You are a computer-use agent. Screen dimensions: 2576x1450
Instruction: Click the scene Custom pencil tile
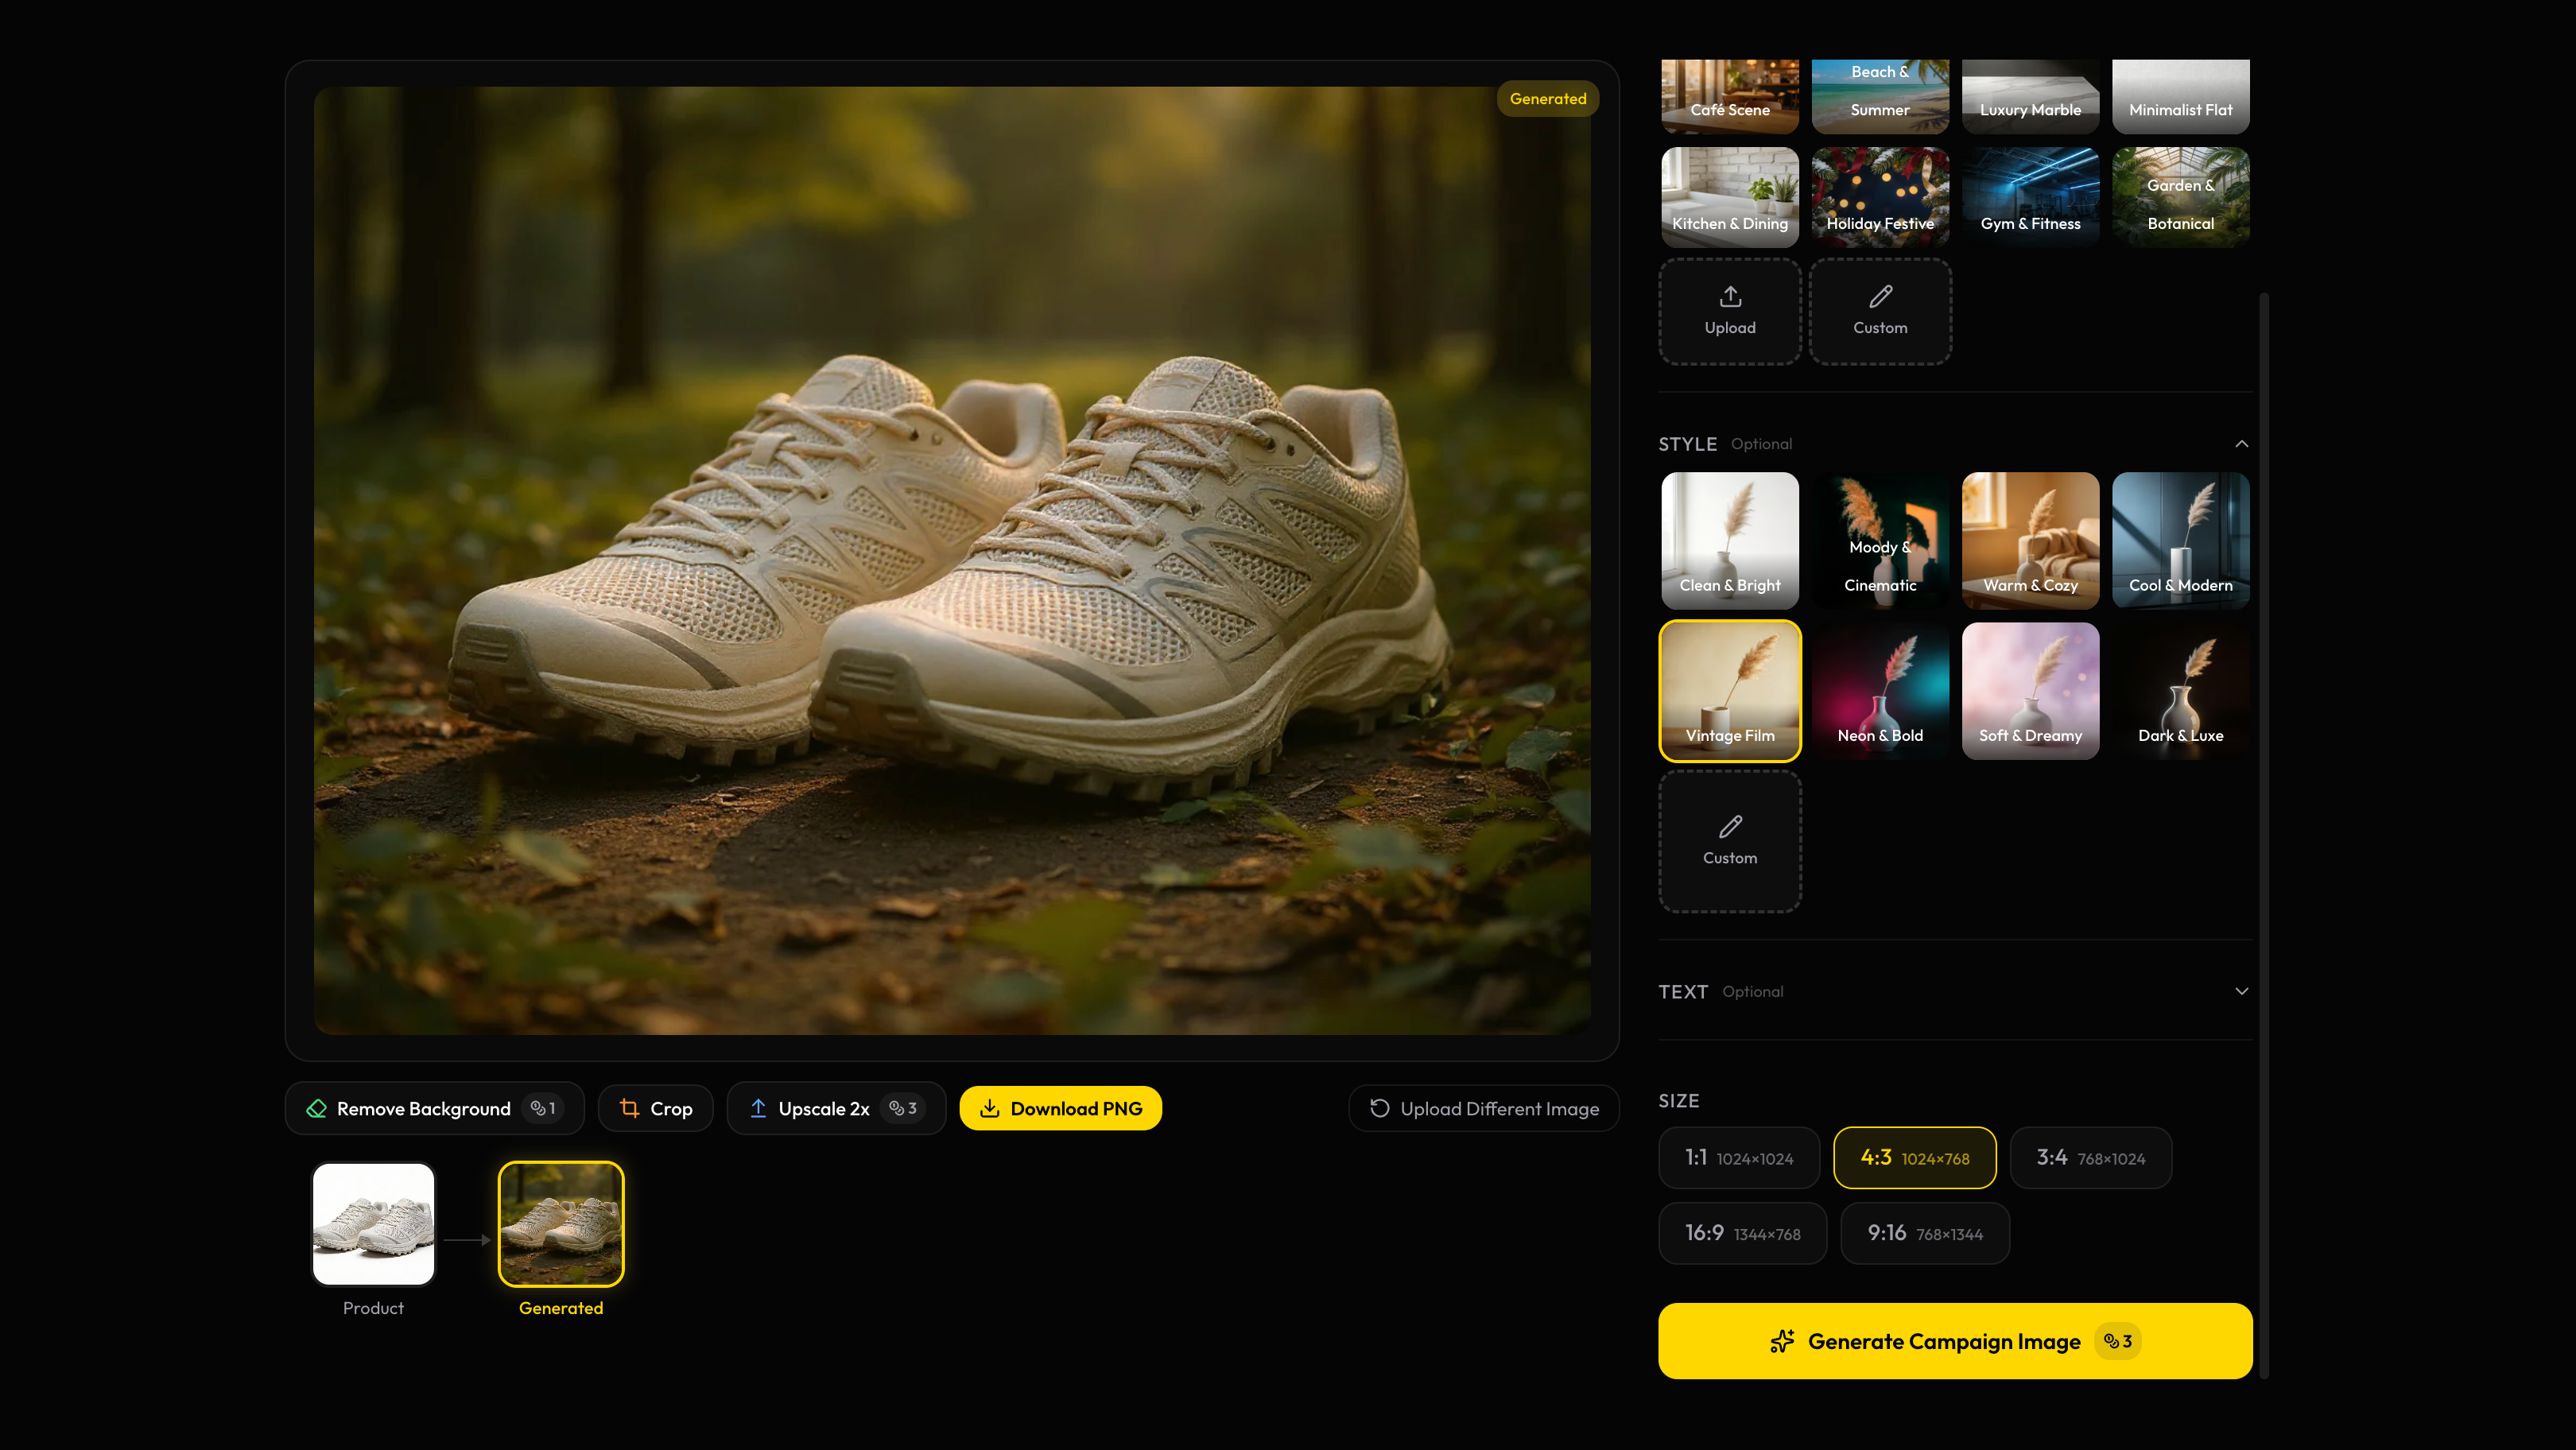point(1880,311)
